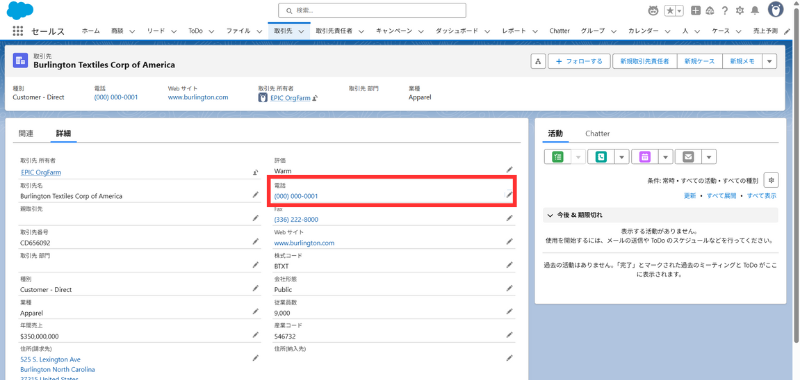Screen dimensions: 800x380
Task: Click in the 検索 search field
Action: [x=372, y=10]
